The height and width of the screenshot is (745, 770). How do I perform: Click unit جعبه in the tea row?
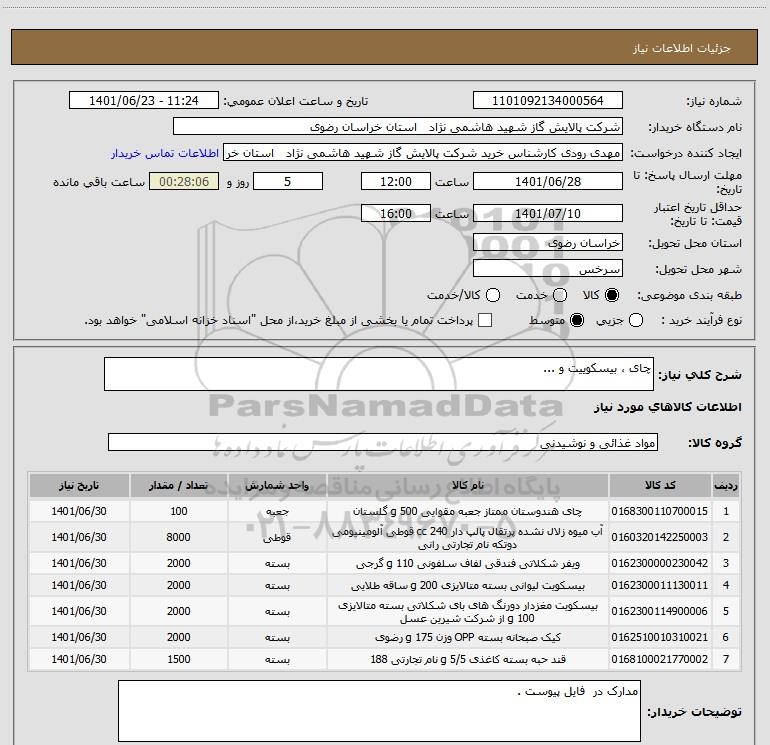click(x=277, y=511)
